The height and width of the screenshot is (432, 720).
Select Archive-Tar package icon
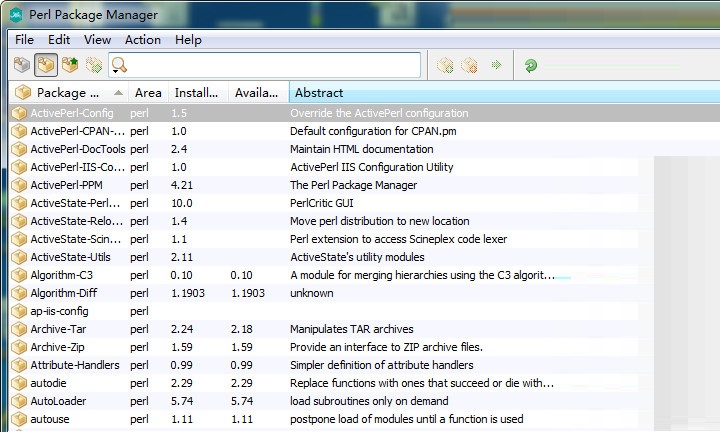[19, 329]
